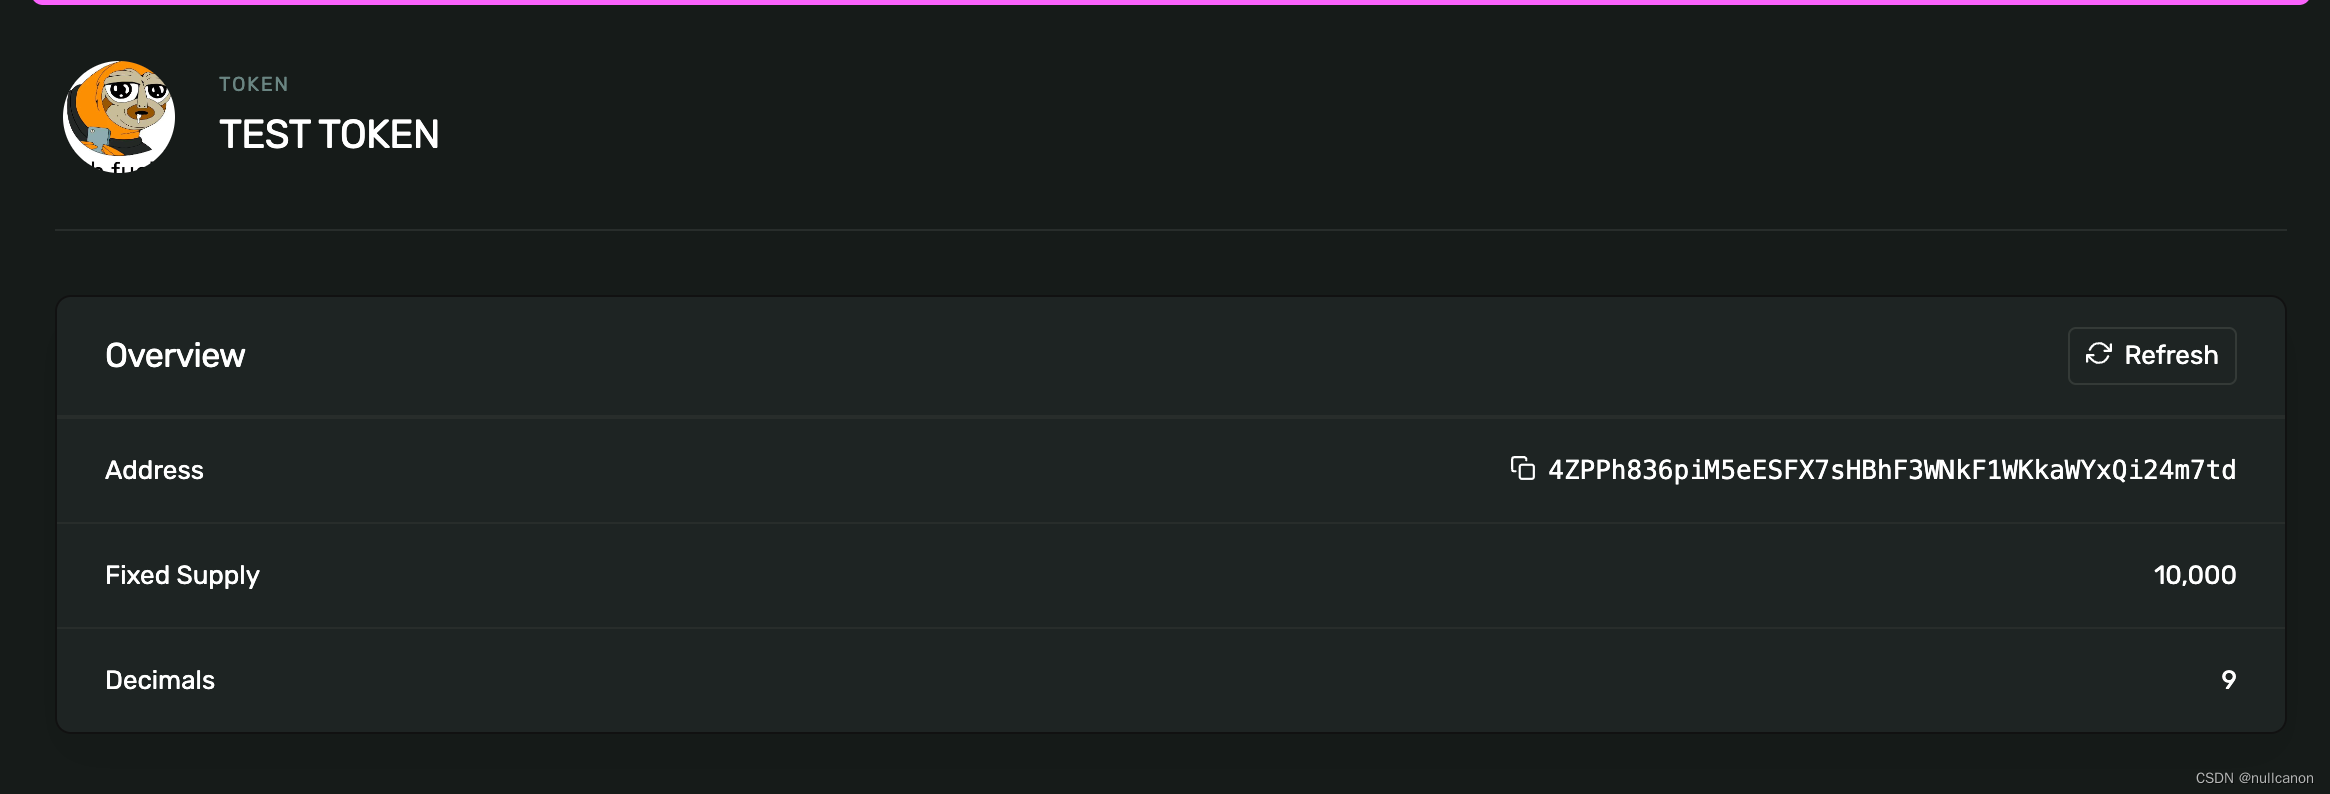
Task: Click the Decimals label
Action: (160, 680)
